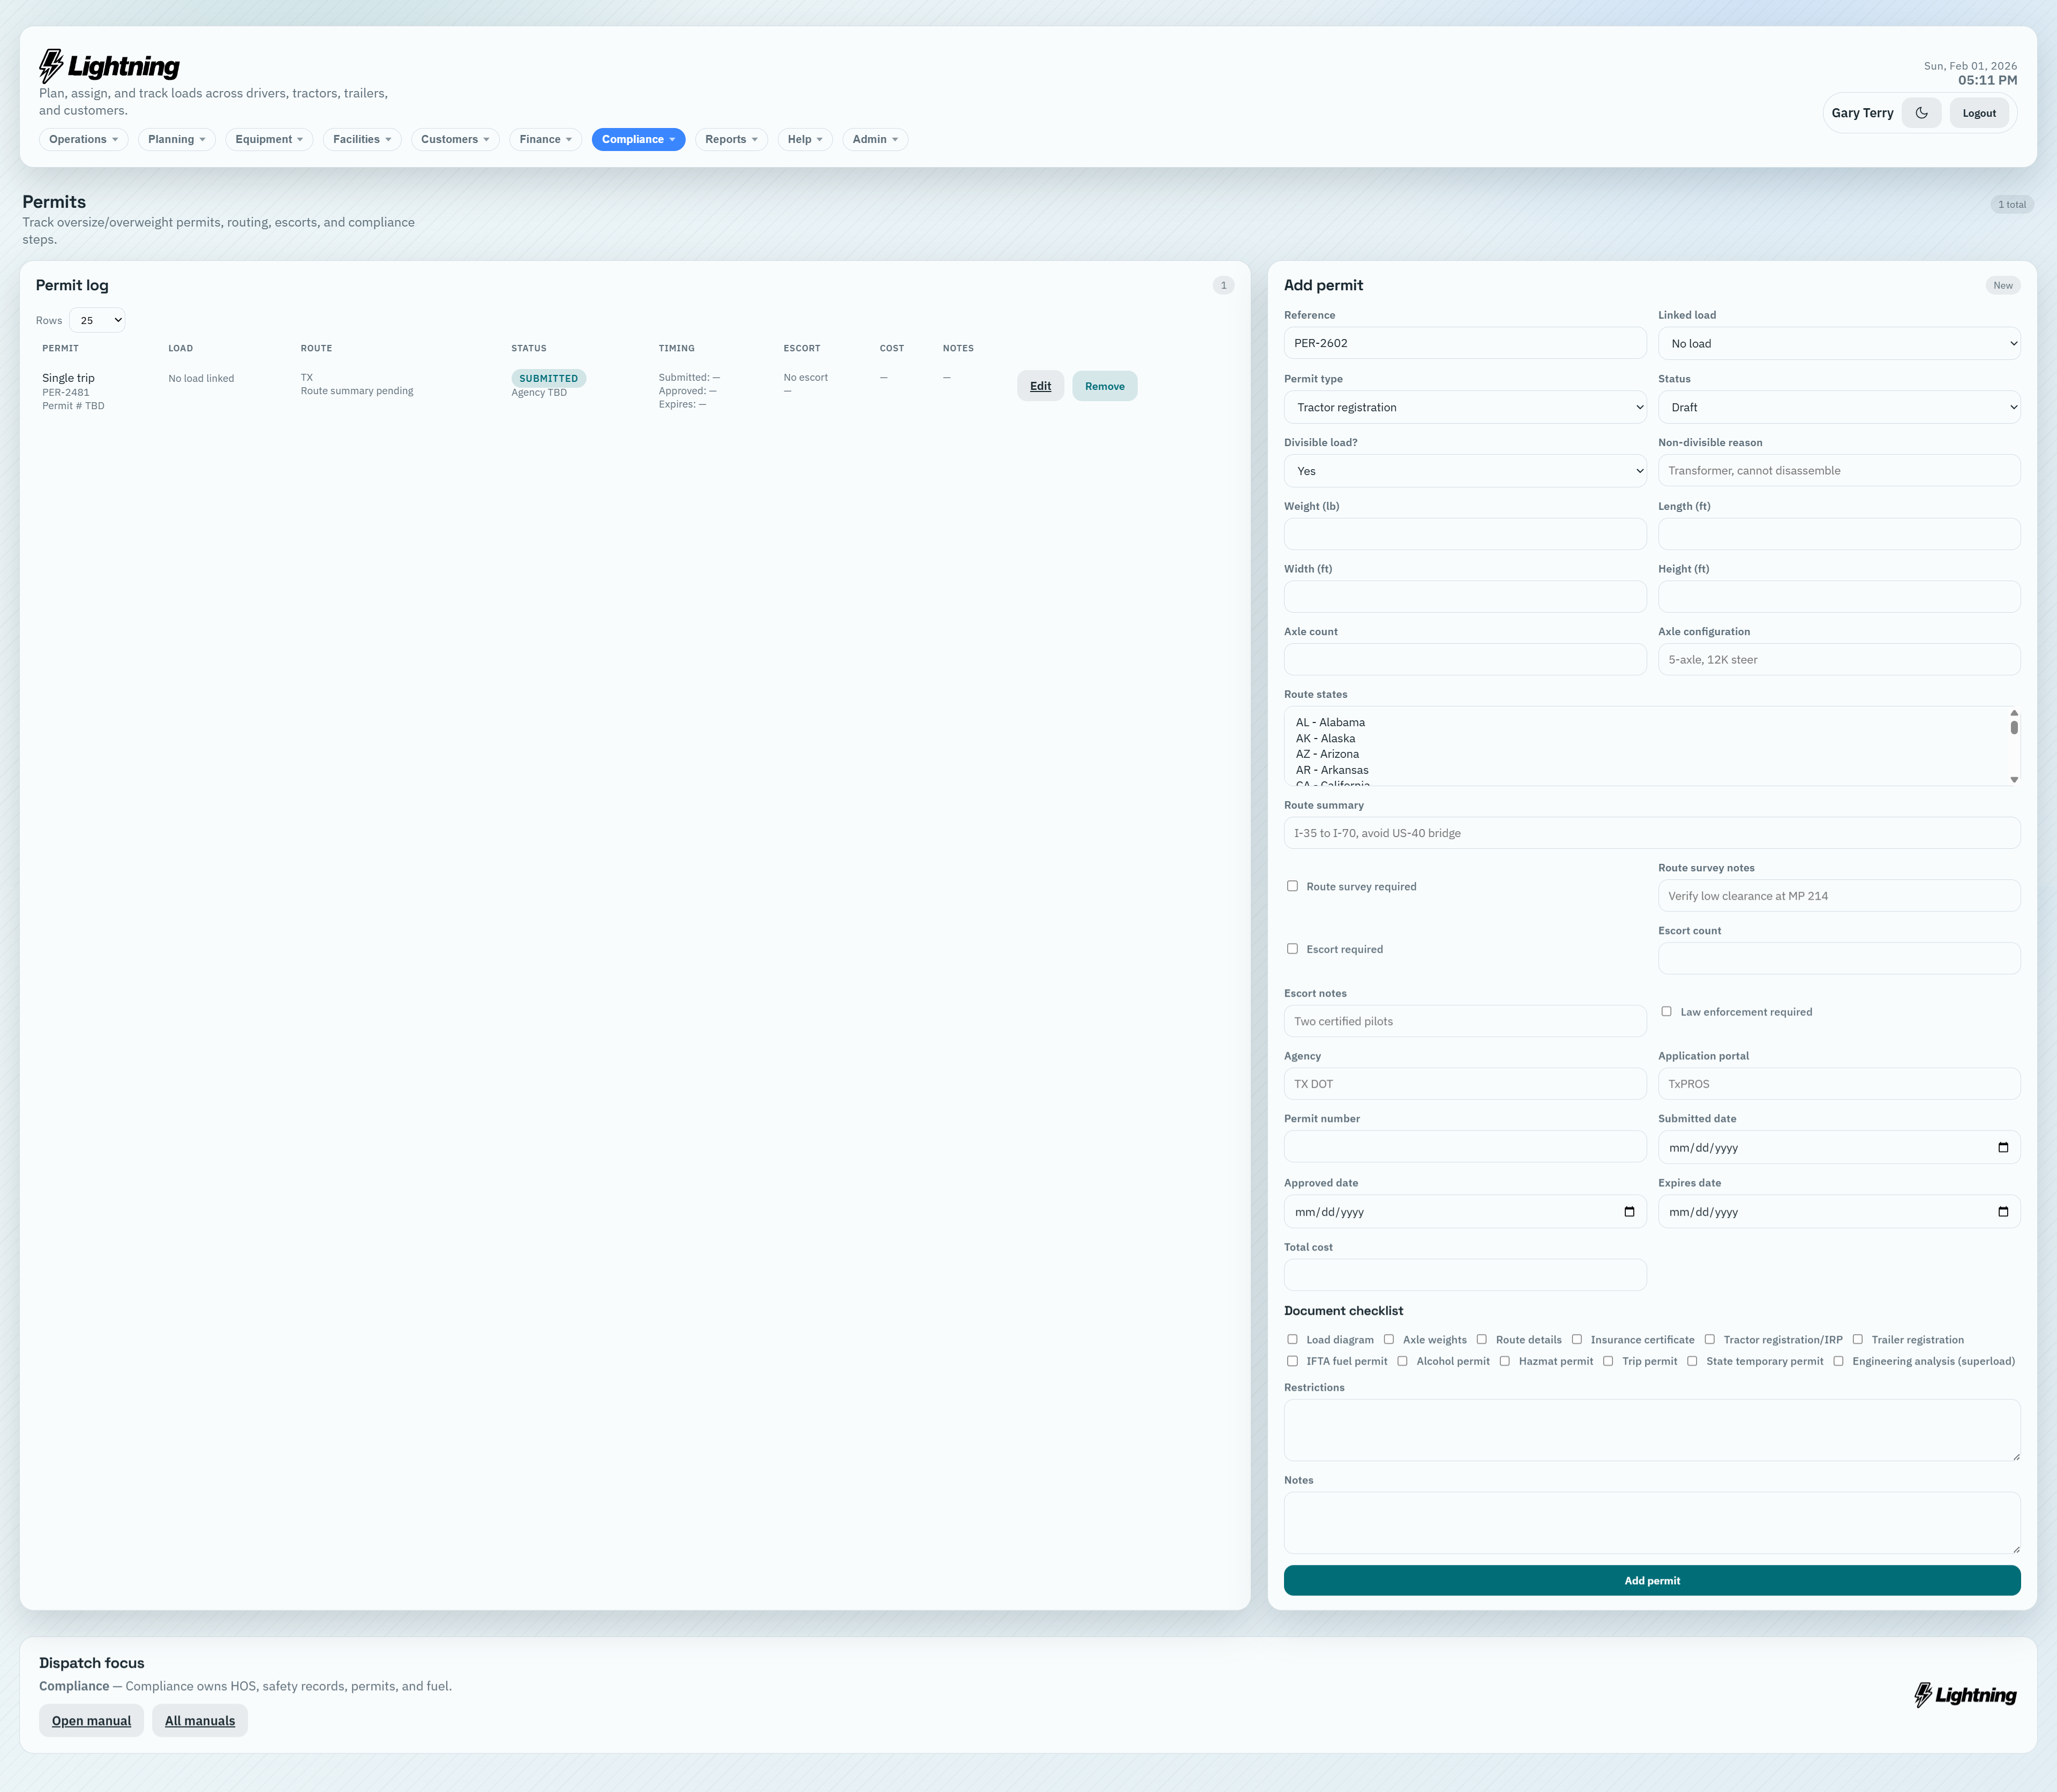Check Load diagram in the document checklist
The height and width of the screenshot is (1792, 2057).
1292,1339
